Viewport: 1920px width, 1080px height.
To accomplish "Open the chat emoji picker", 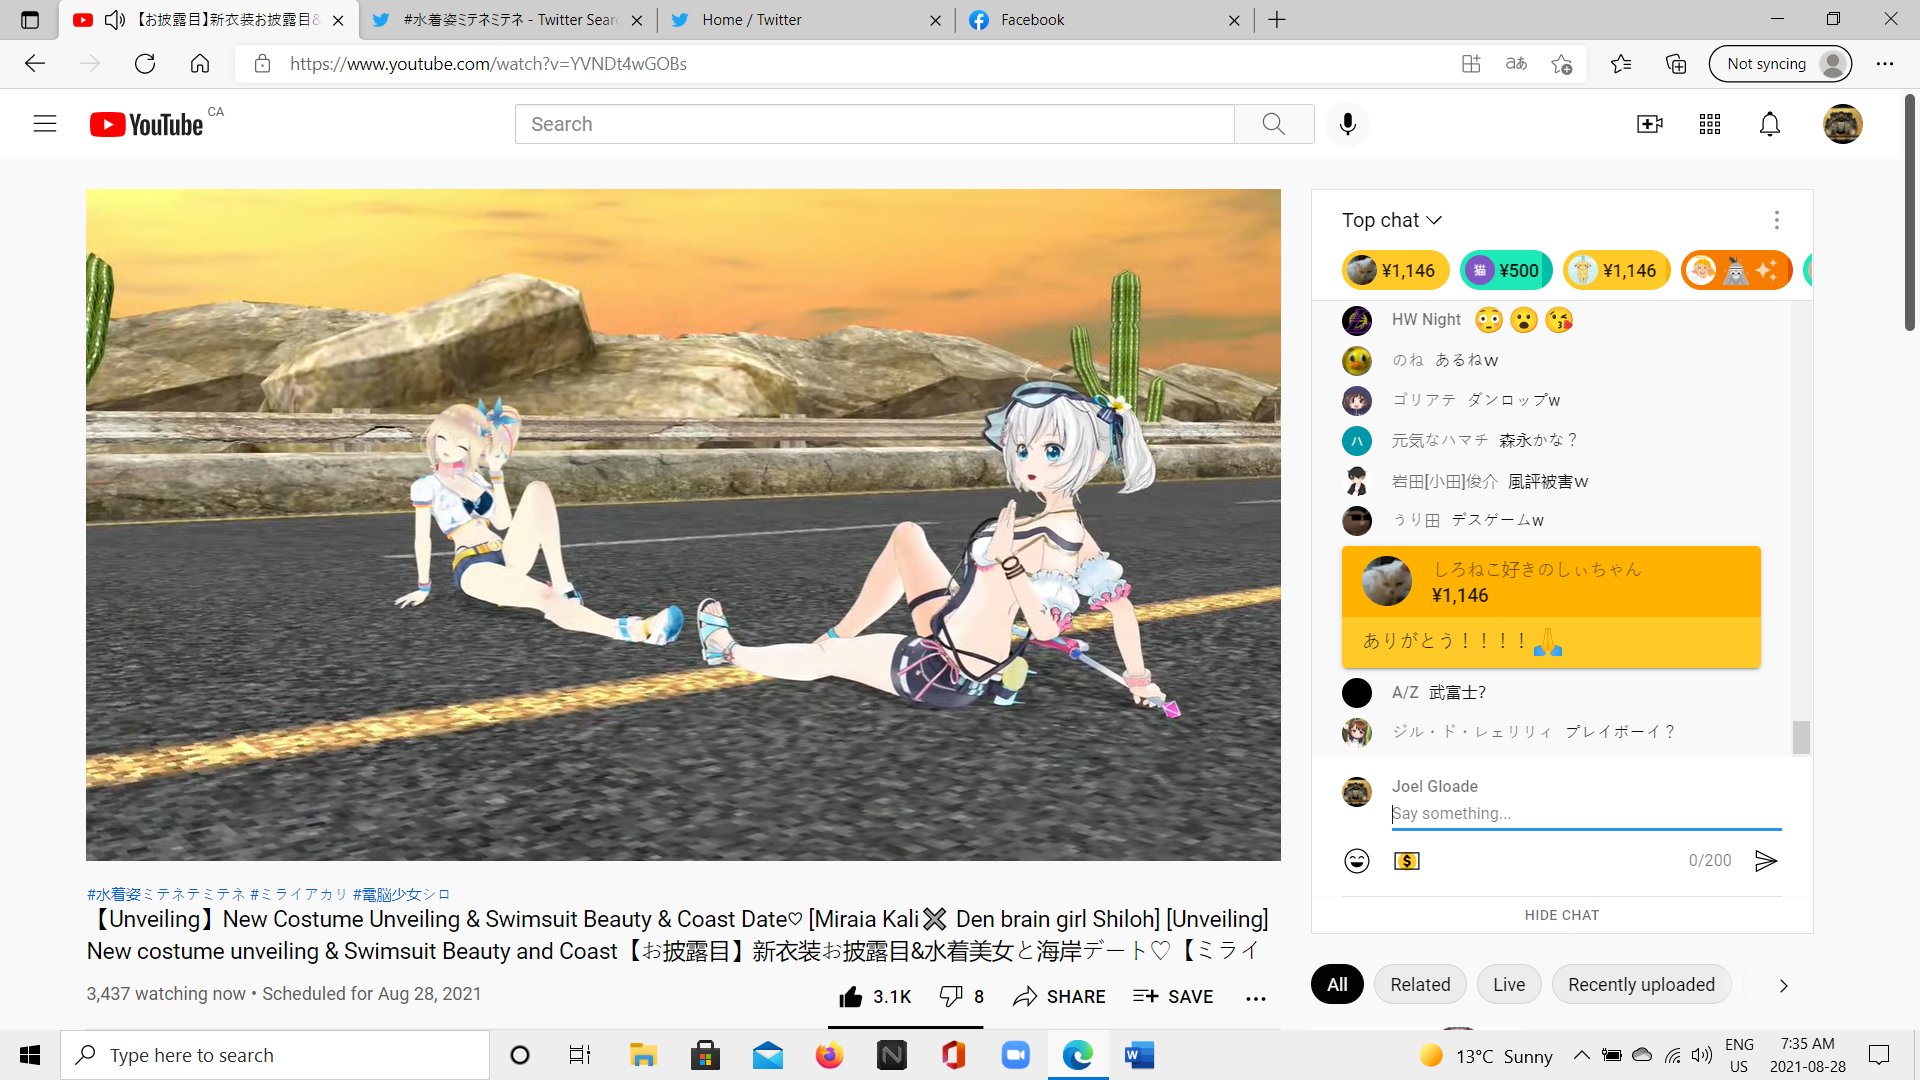I will pos(1356,861).
